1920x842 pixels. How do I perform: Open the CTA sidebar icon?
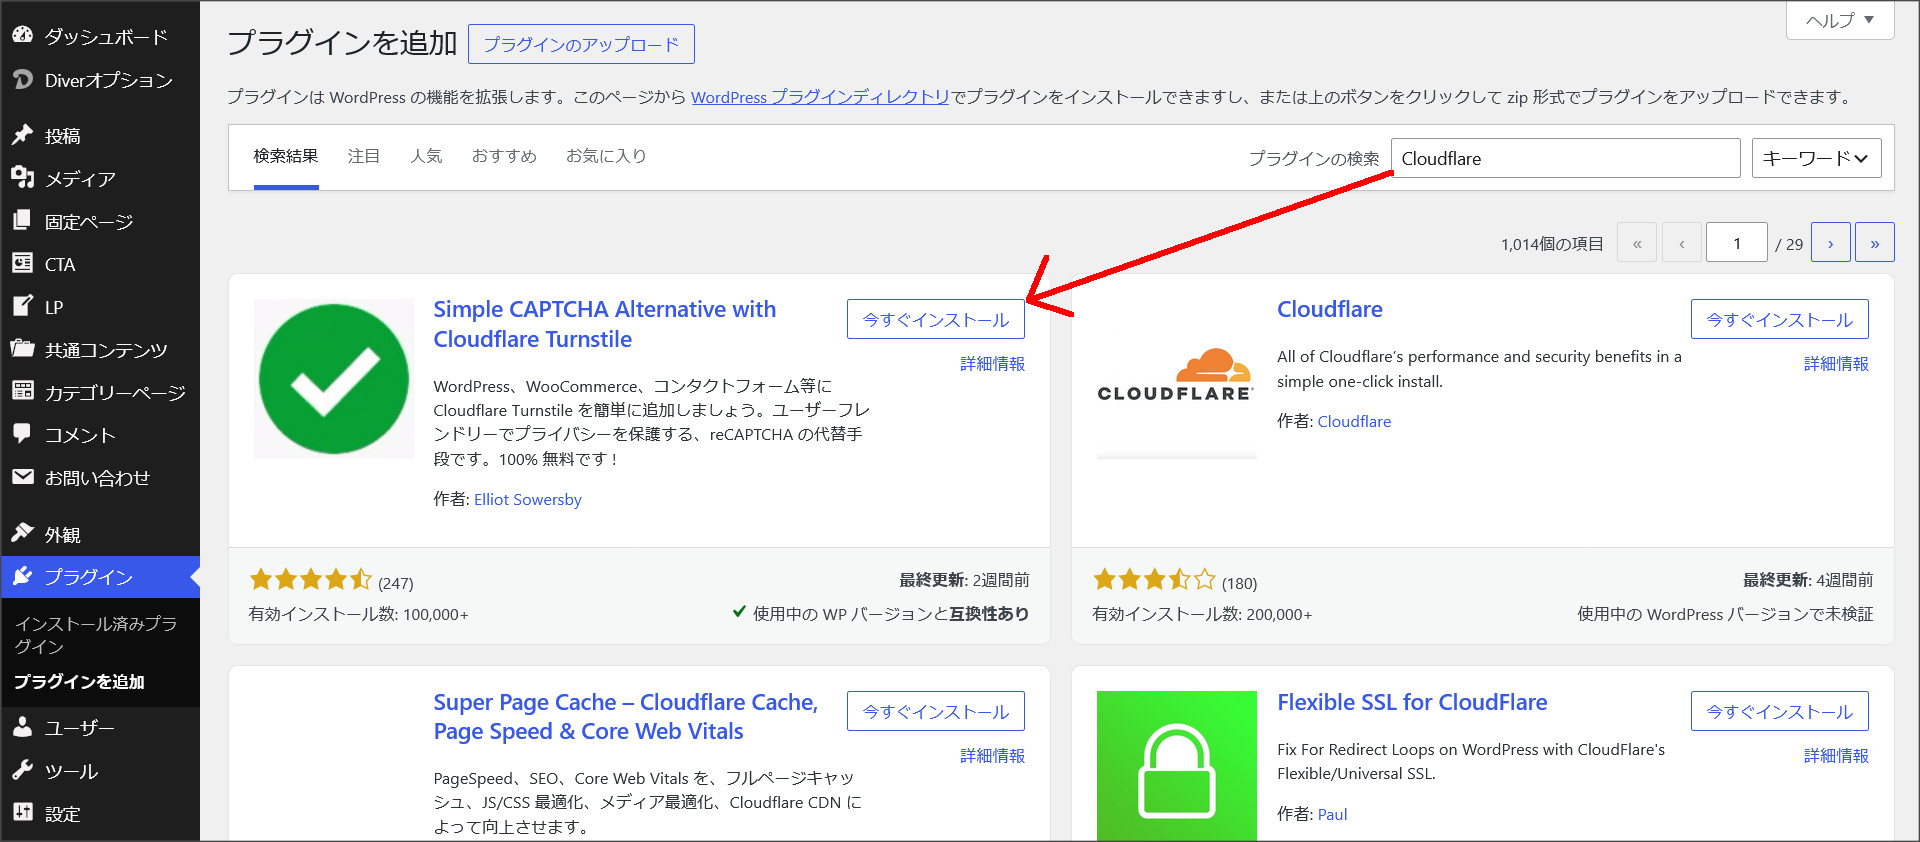click(22, 263)
